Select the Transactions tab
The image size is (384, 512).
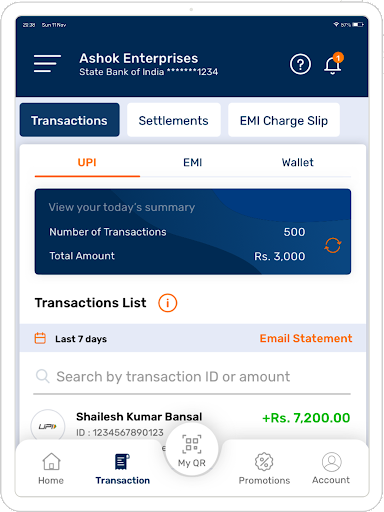click(69, 120)
